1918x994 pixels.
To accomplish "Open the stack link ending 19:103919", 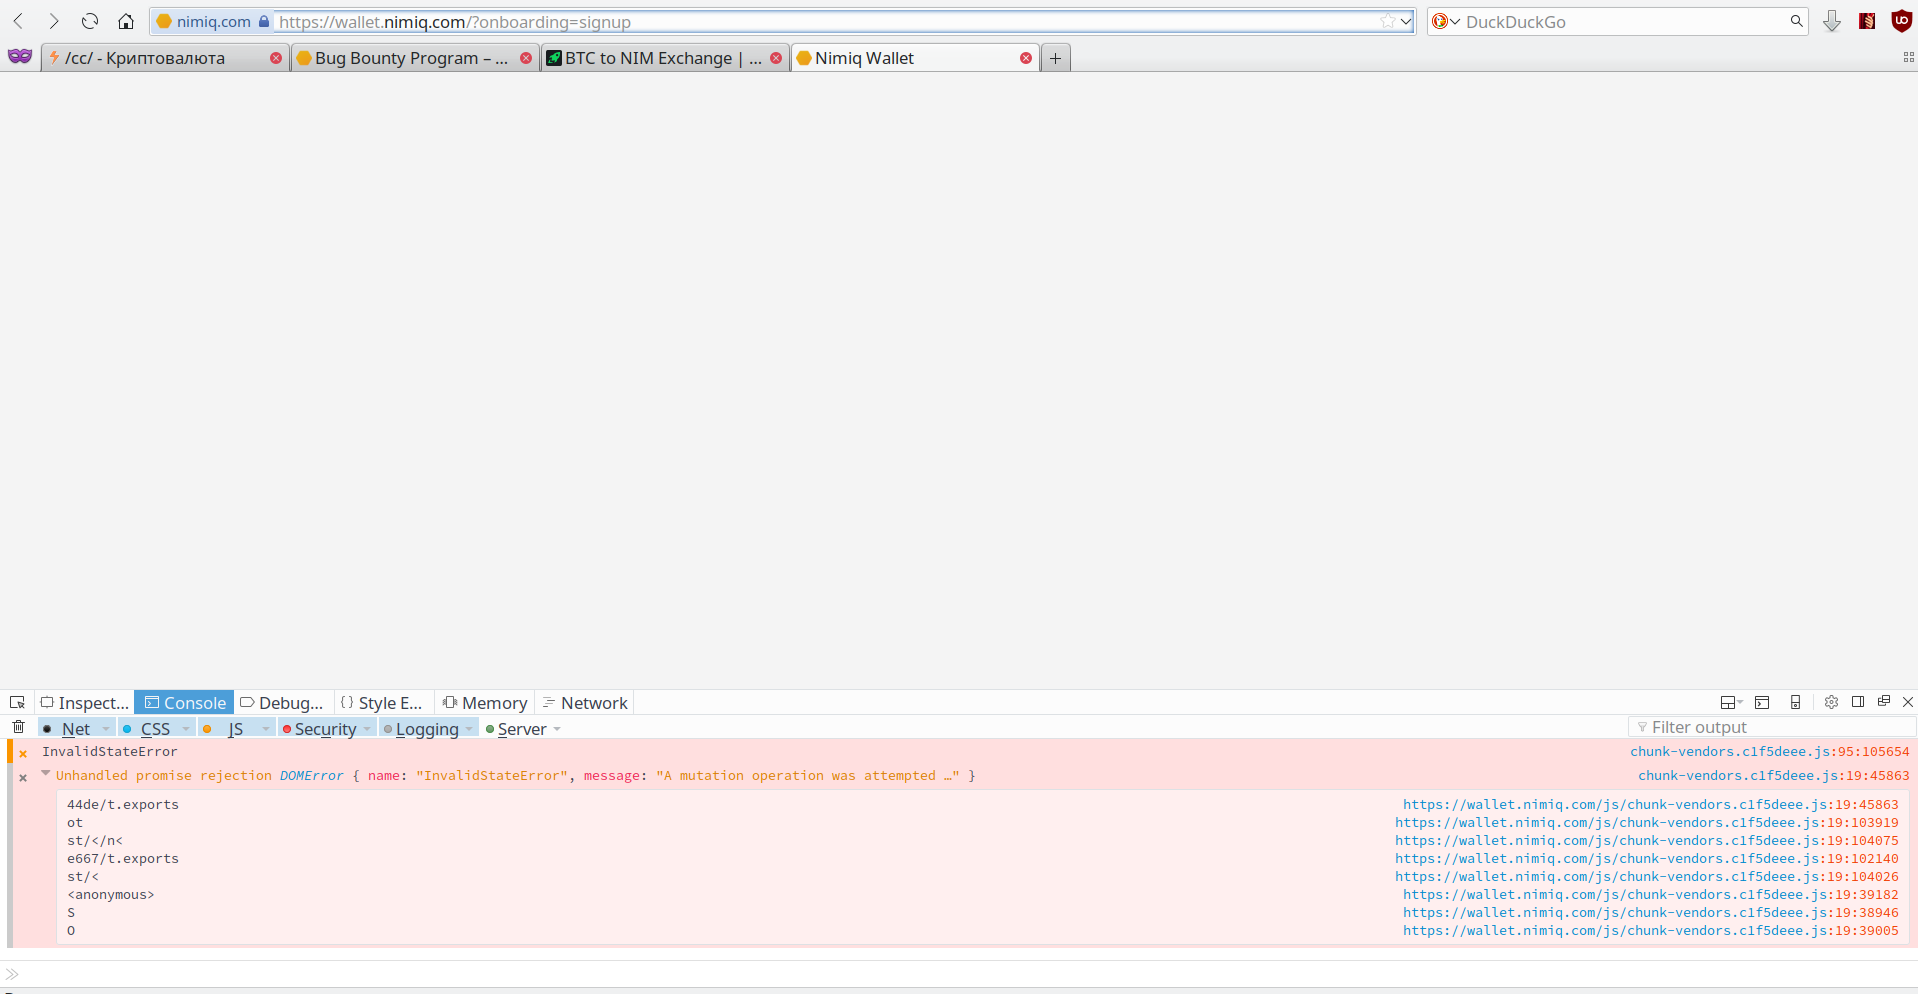I will coord(1647,823).
